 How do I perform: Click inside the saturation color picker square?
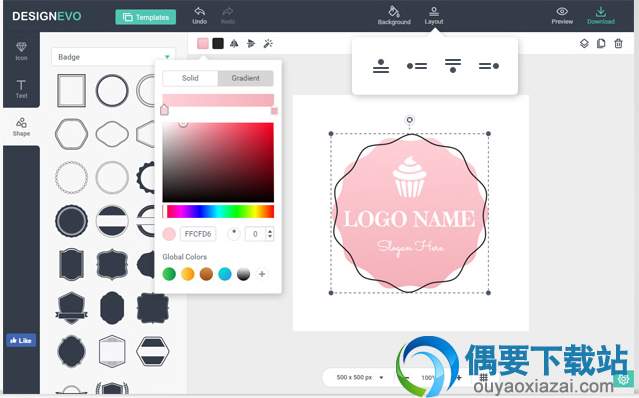(x=218, y=162)
